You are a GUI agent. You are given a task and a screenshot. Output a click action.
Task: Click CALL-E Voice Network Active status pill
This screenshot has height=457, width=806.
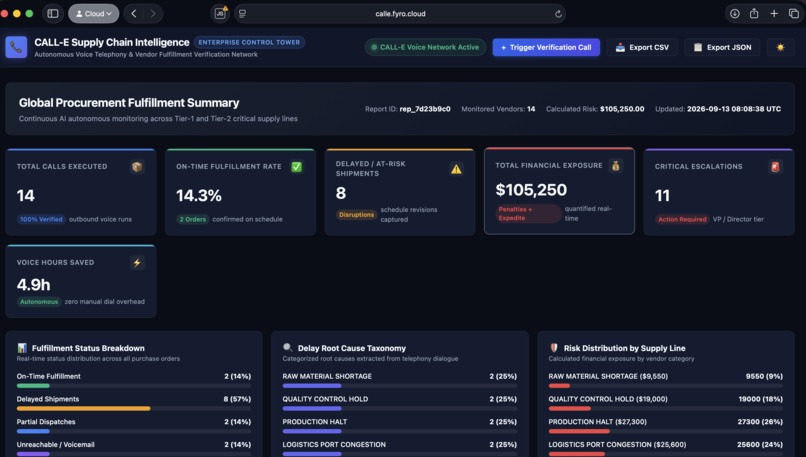click(425, 47)
